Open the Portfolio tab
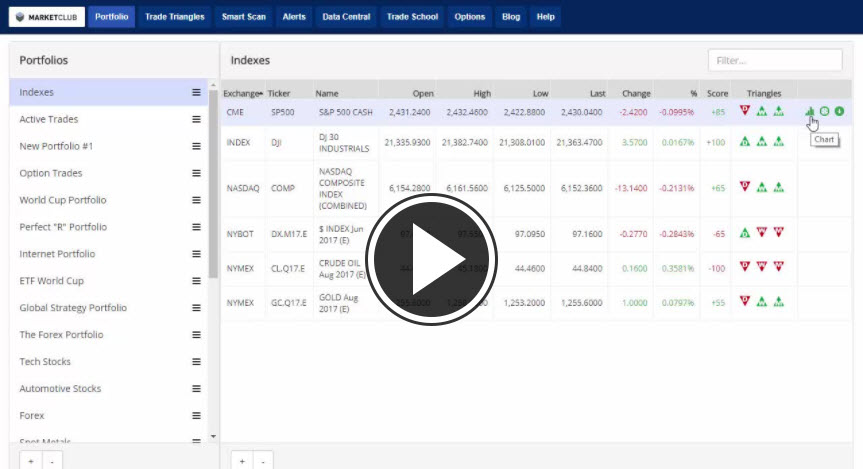863x469 pixels. (x=112, y=17)
